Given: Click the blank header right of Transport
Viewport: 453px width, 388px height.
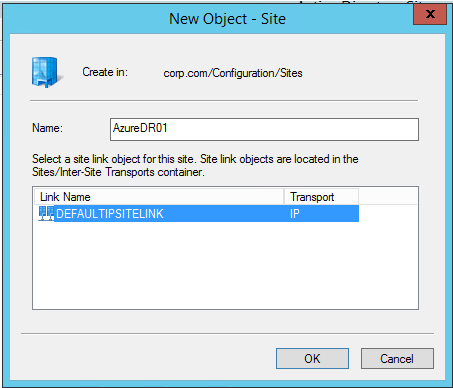Looking at the screenshot, I should click(388, 197).
